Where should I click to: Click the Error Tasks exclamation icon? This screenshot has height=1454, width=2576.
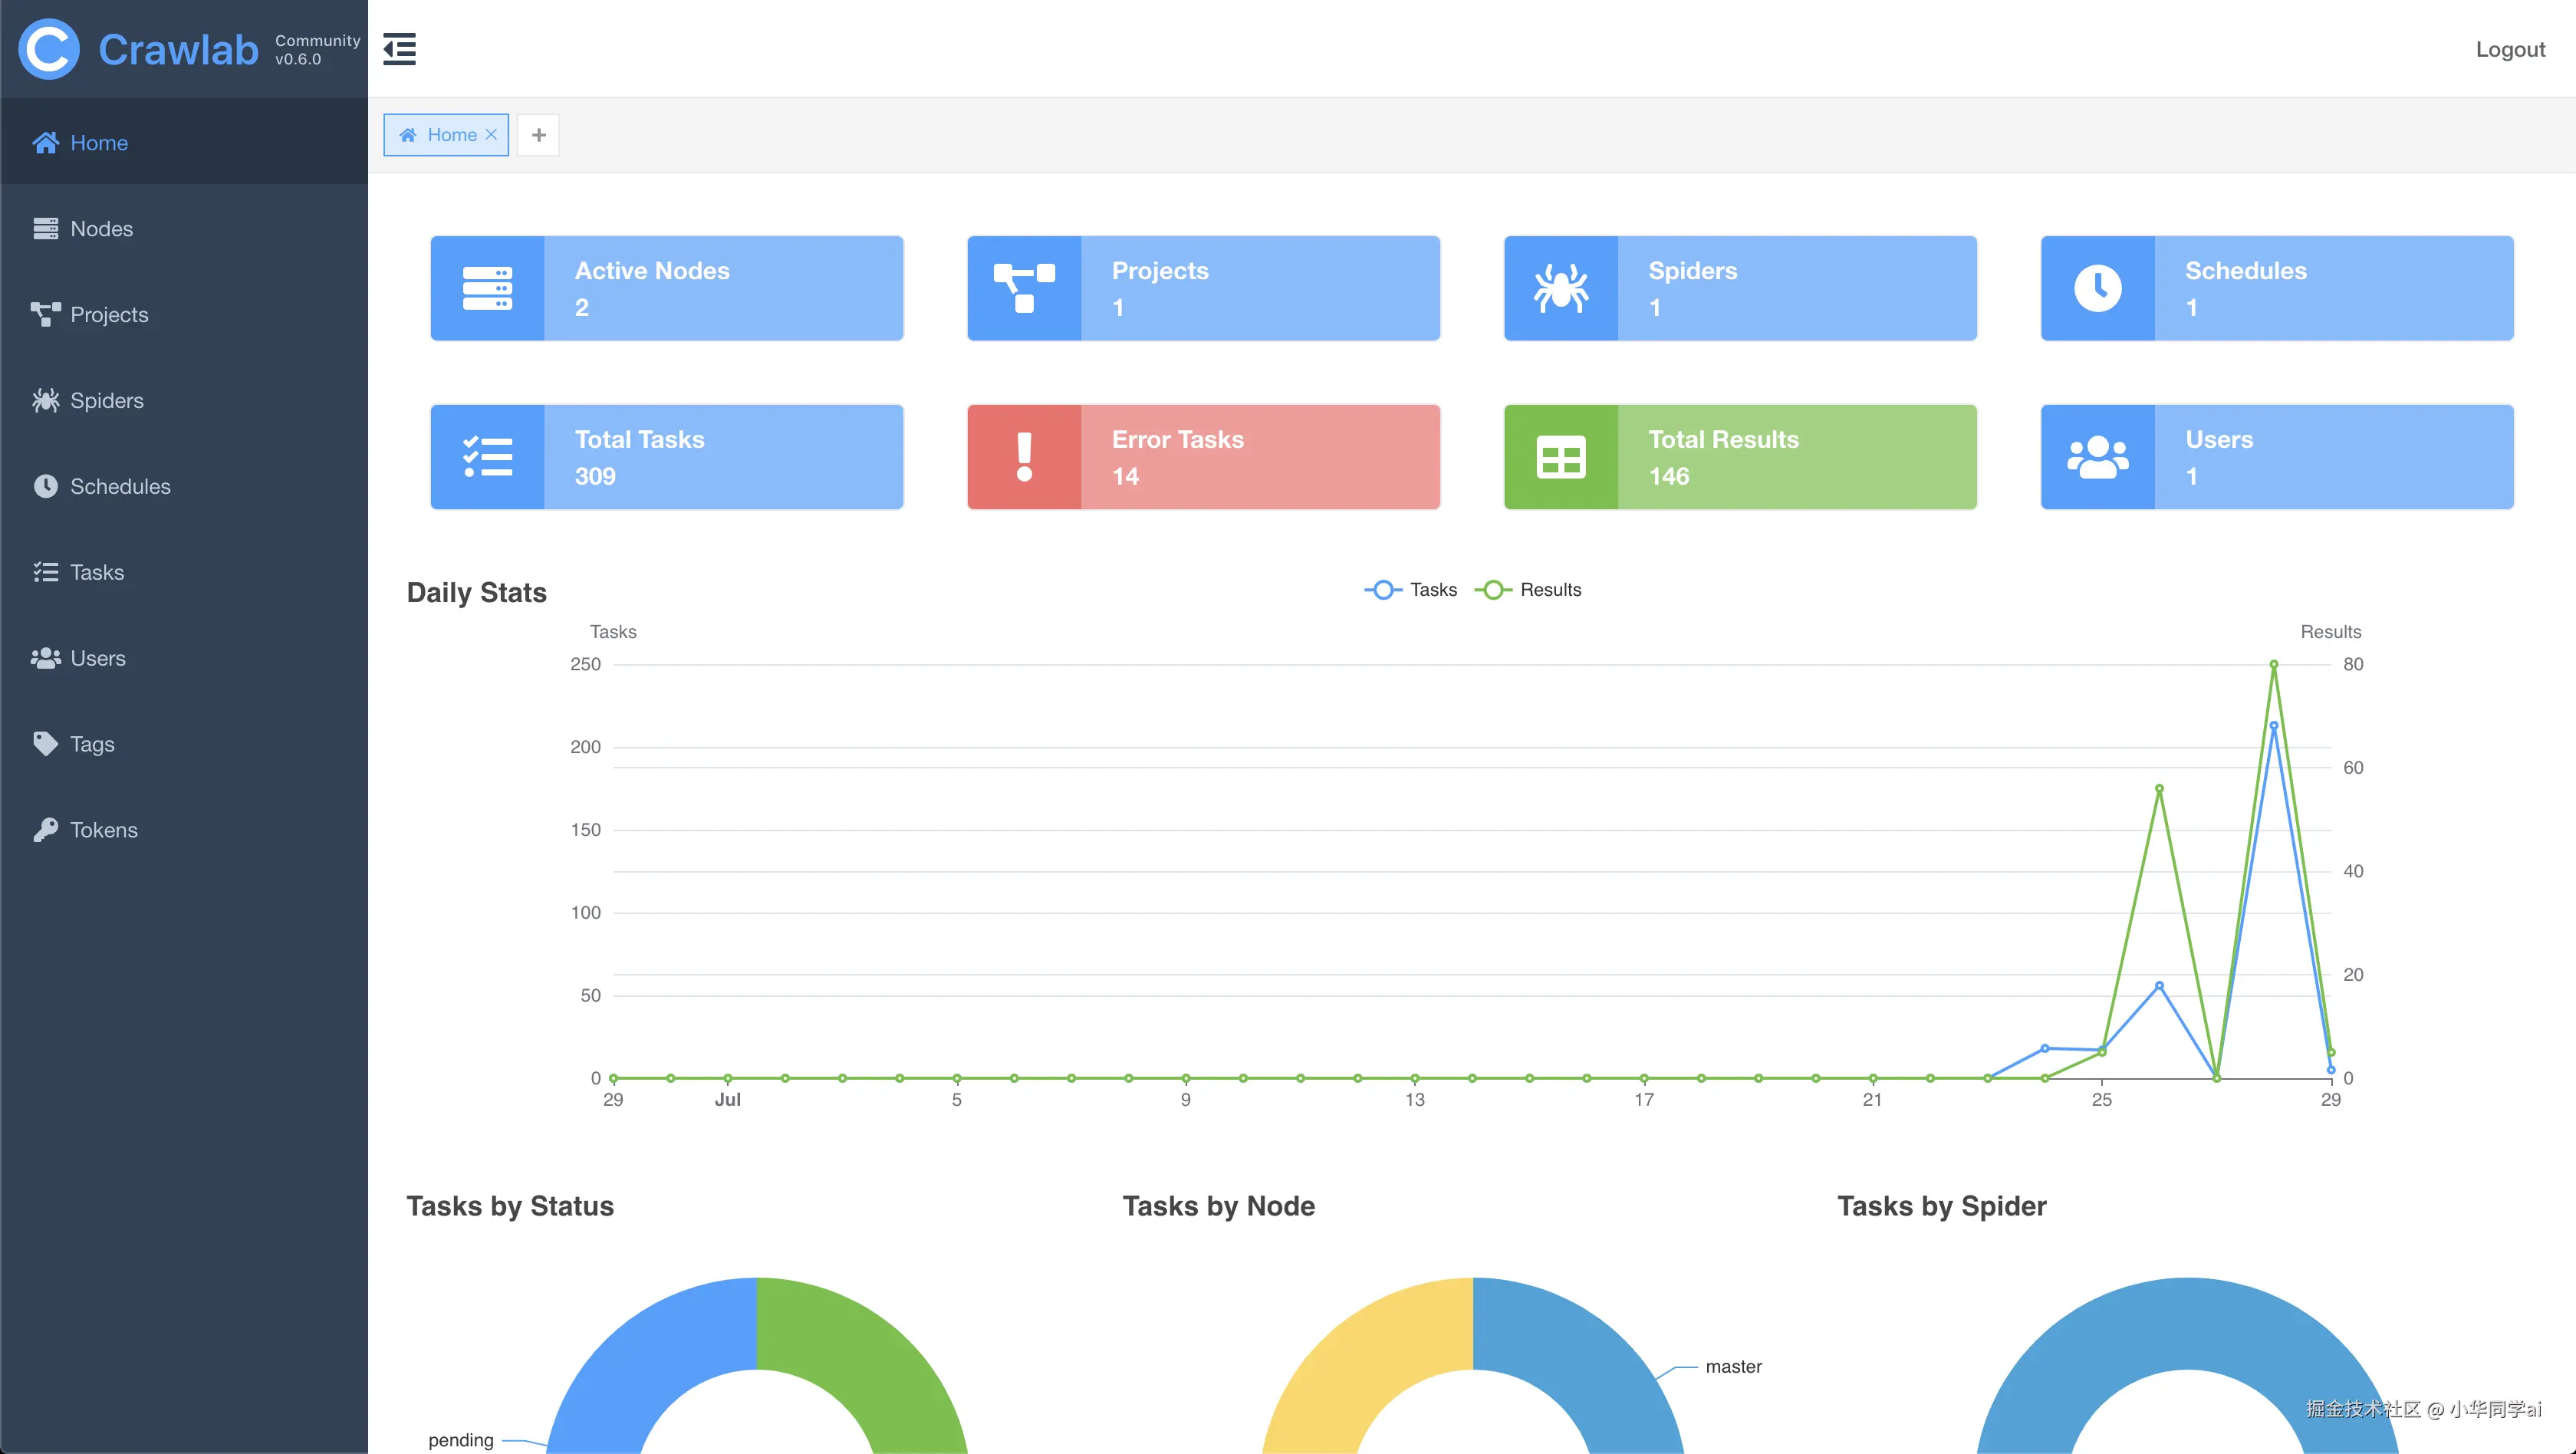tap(1023, 457)
